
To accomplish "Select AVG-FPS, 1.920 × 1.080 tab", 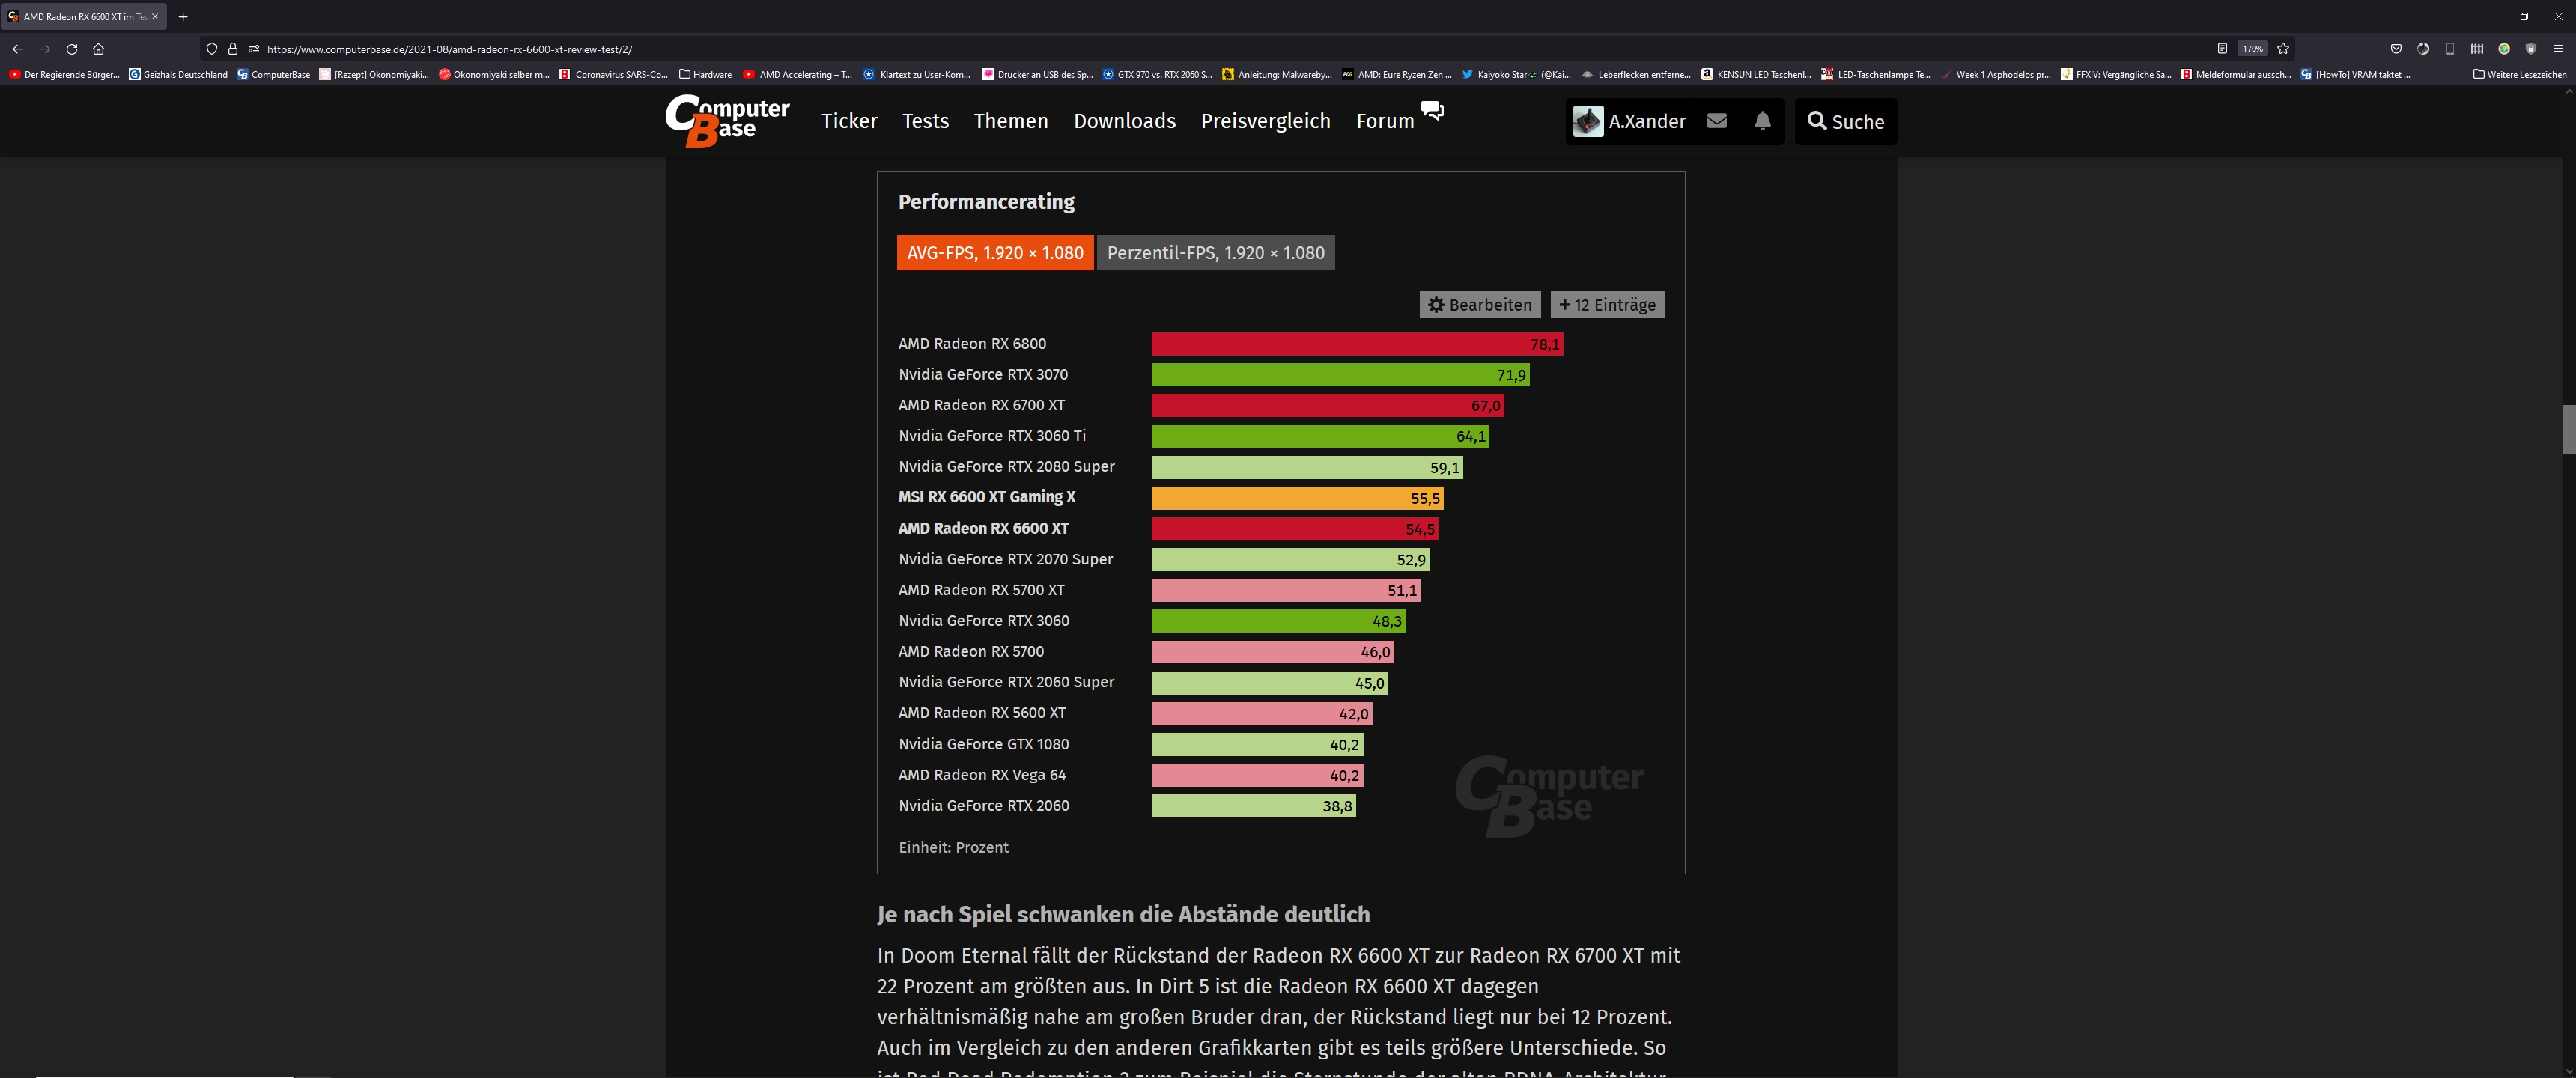I will (x=994, y=253).
